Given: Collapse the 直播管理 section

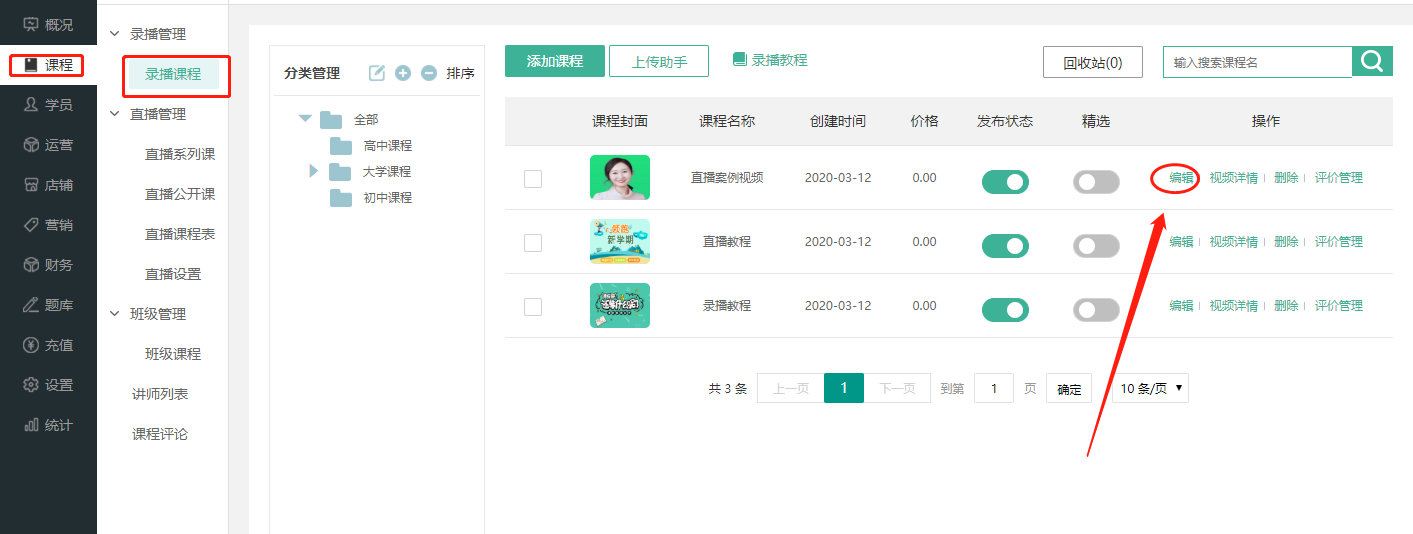Looking at the screenshot, I should click(x=114, y=114).
